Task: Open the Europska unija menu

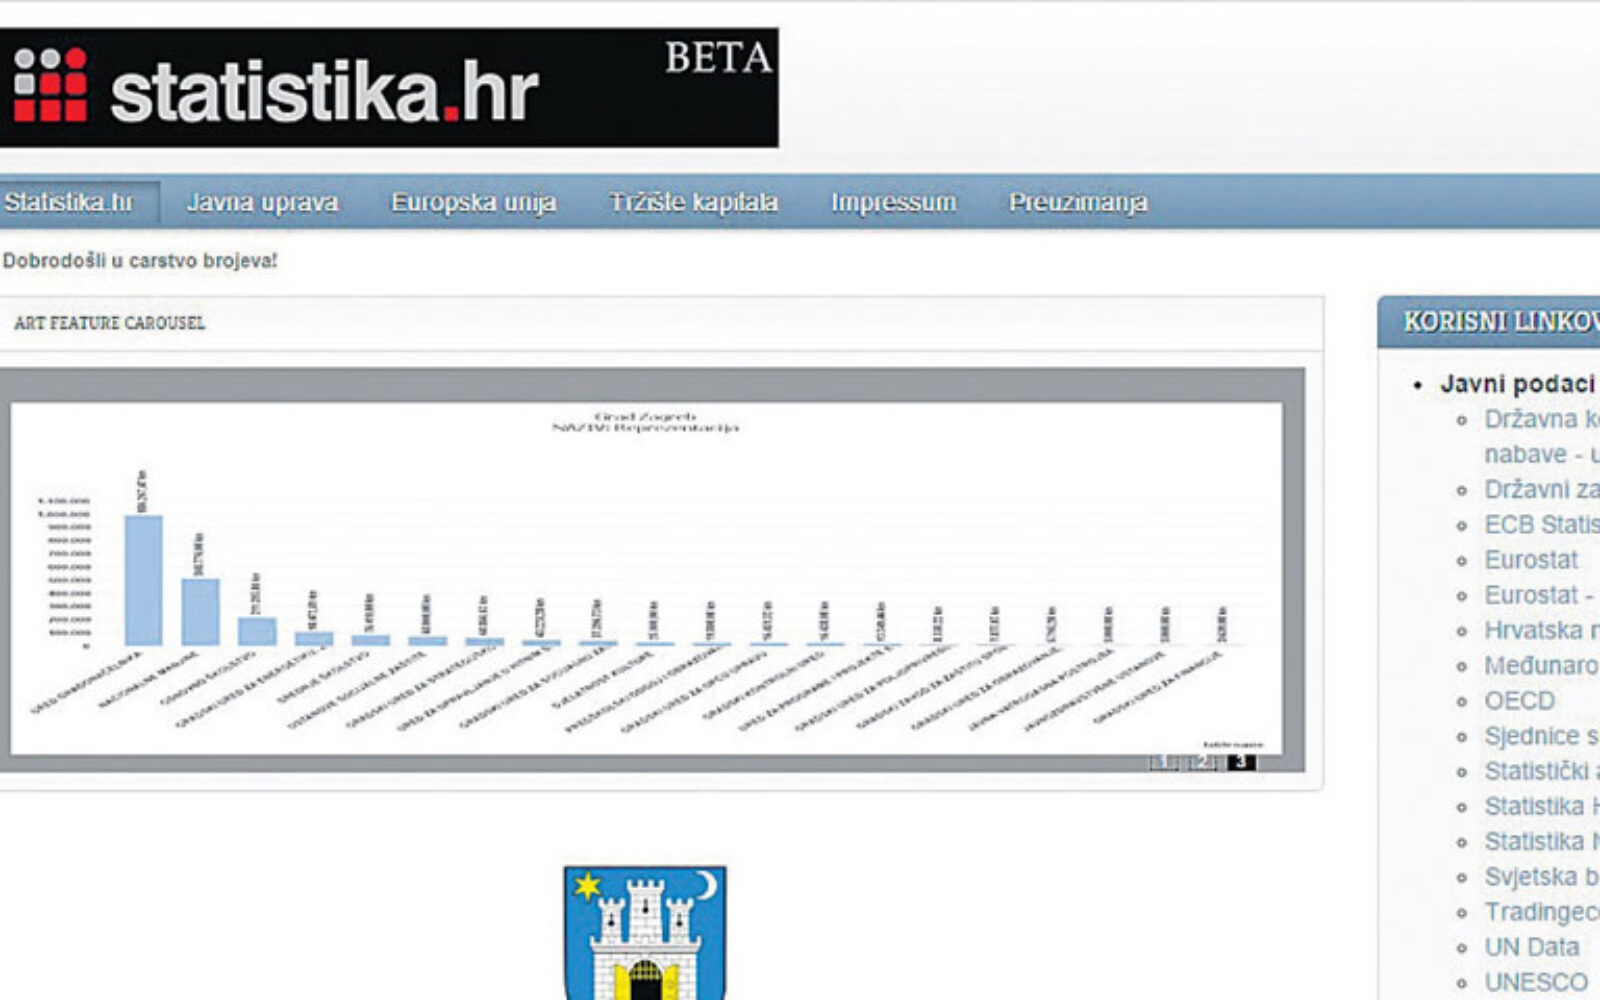Action: click(473, 202)
